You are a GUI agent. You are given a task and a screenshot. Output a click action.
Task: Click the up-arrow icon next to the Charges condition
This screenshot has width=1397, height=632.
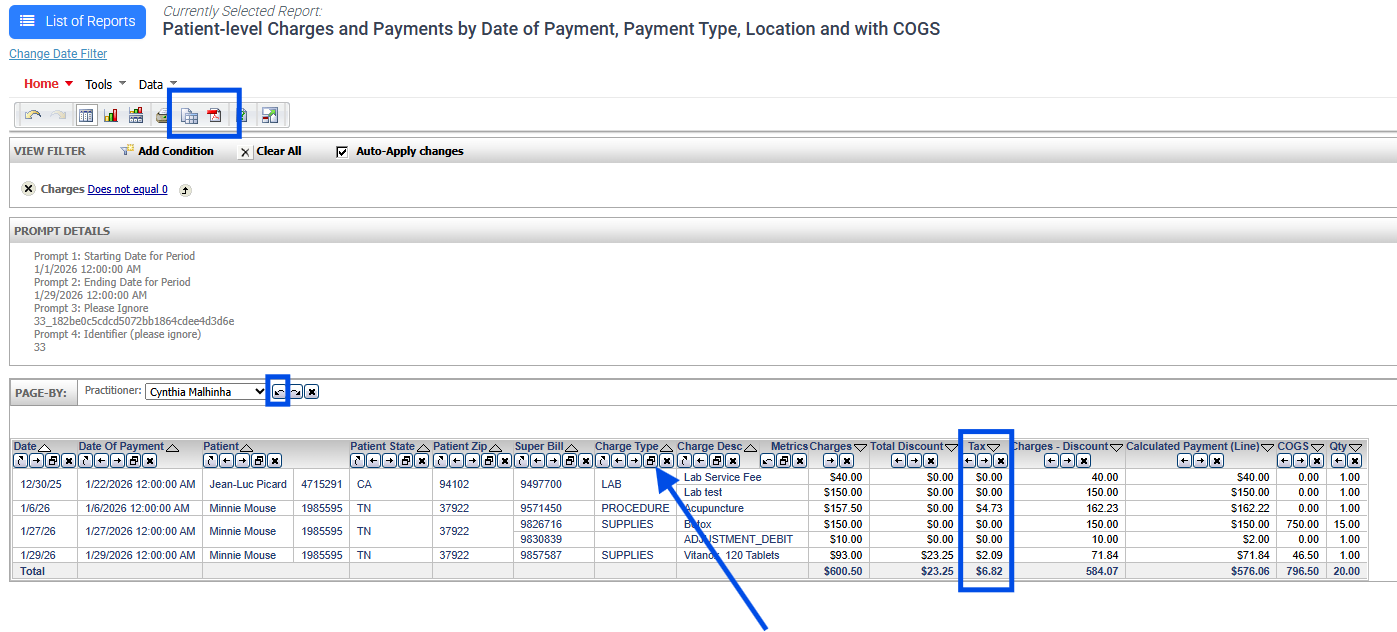click(185, 190)
